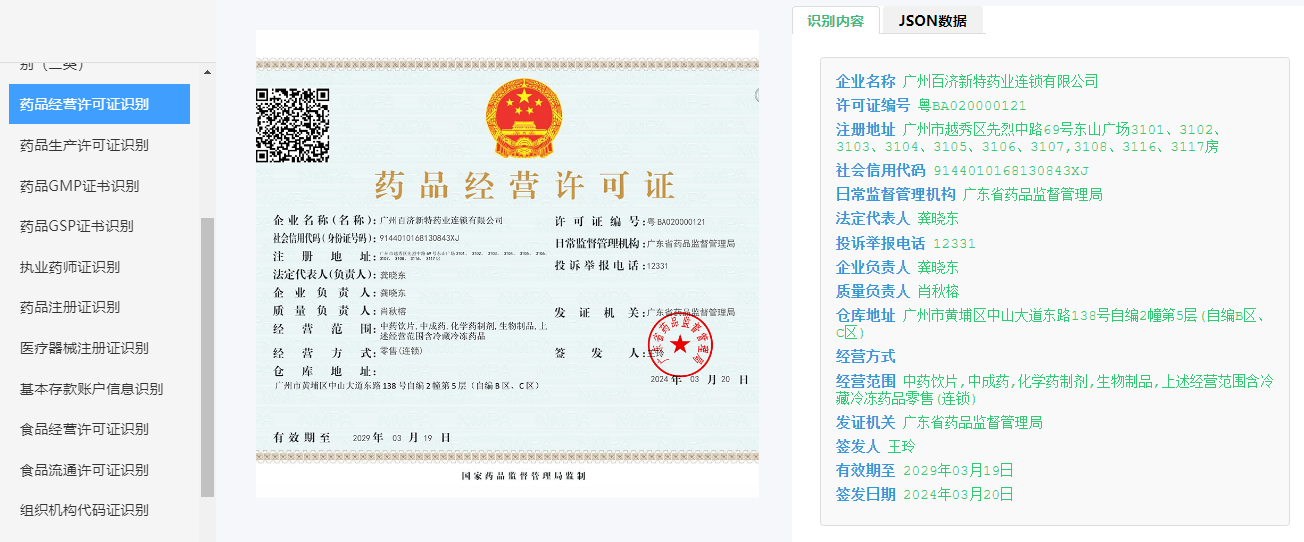Image resolution: width=1304 pixels, height=542 pixels.
Task: Switch to the 识别内容 tab
Action: coord(835,20)
